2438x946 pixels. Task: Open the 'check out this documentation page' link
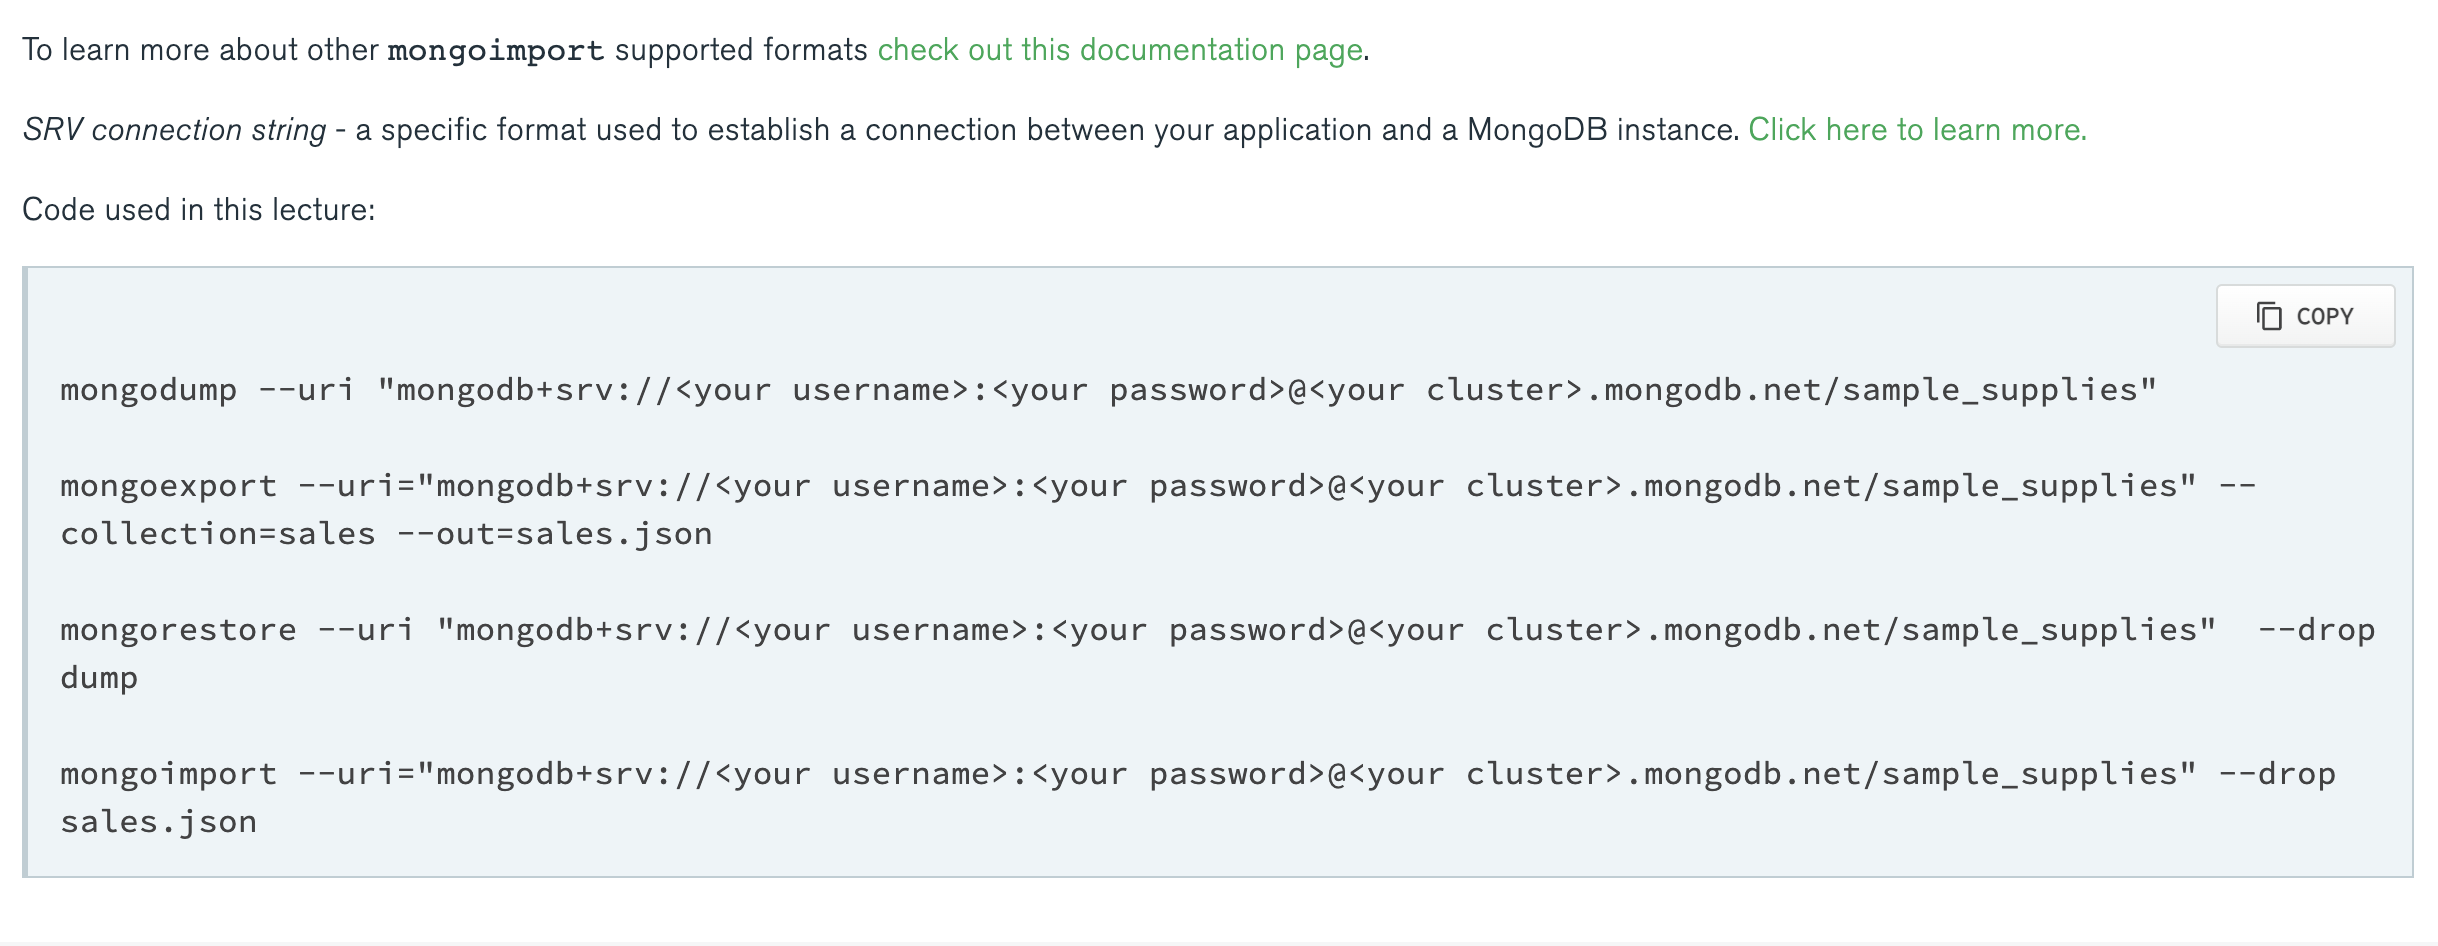pos(1120,50)
